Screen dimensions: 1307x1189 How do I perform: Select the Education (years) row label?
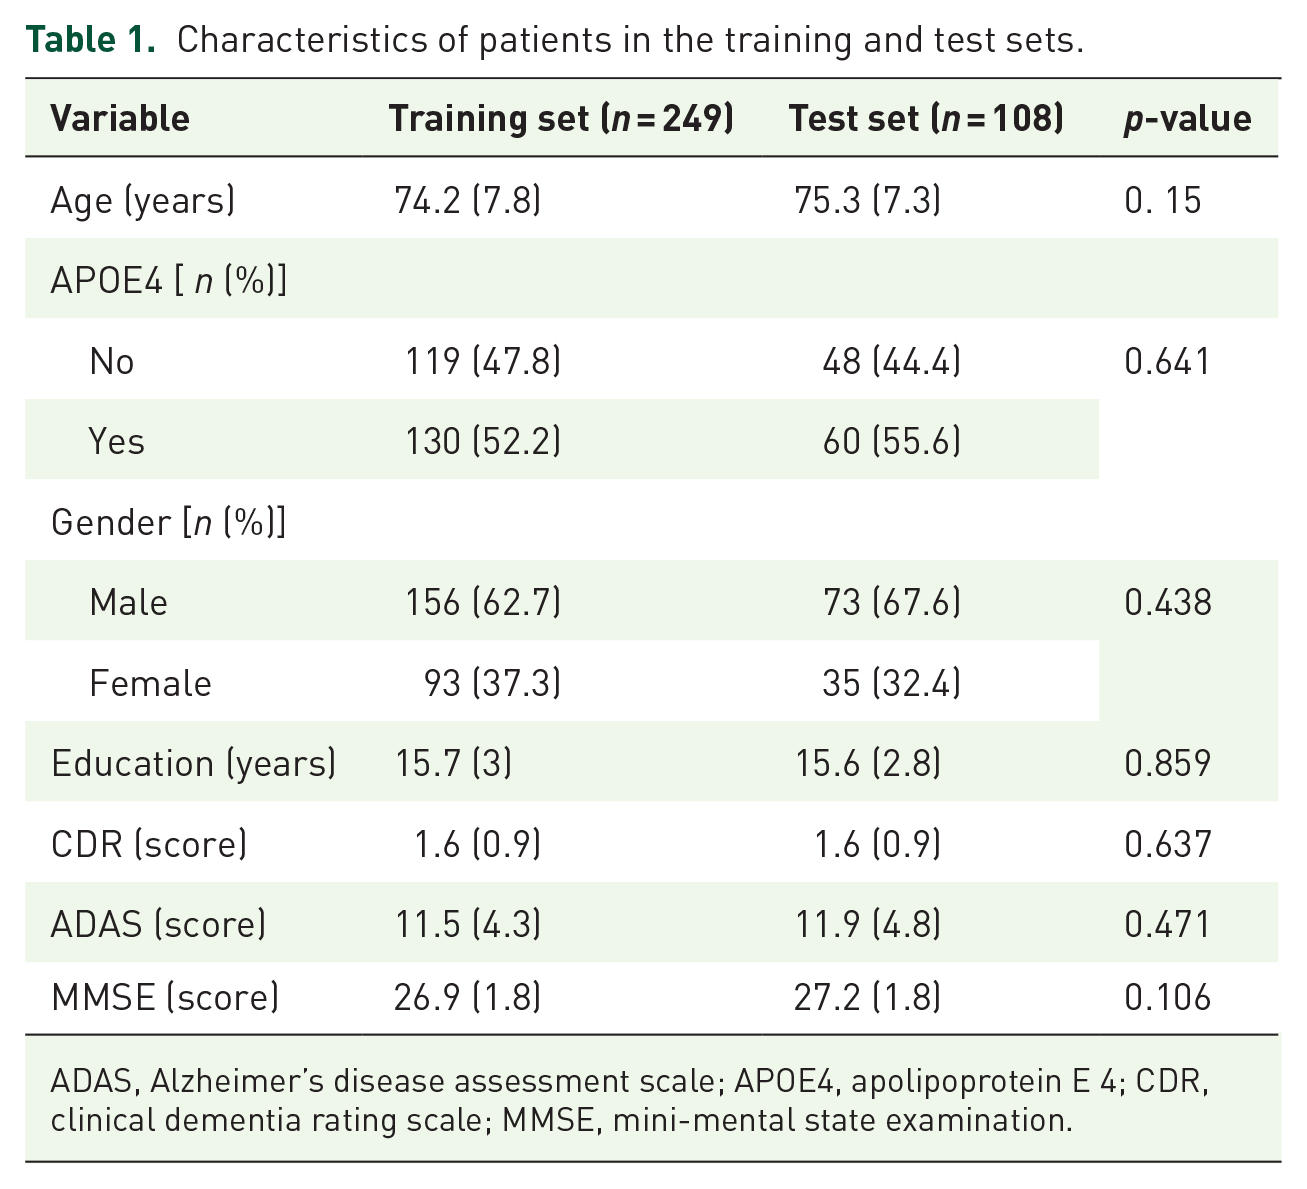(x=193, y=764)
